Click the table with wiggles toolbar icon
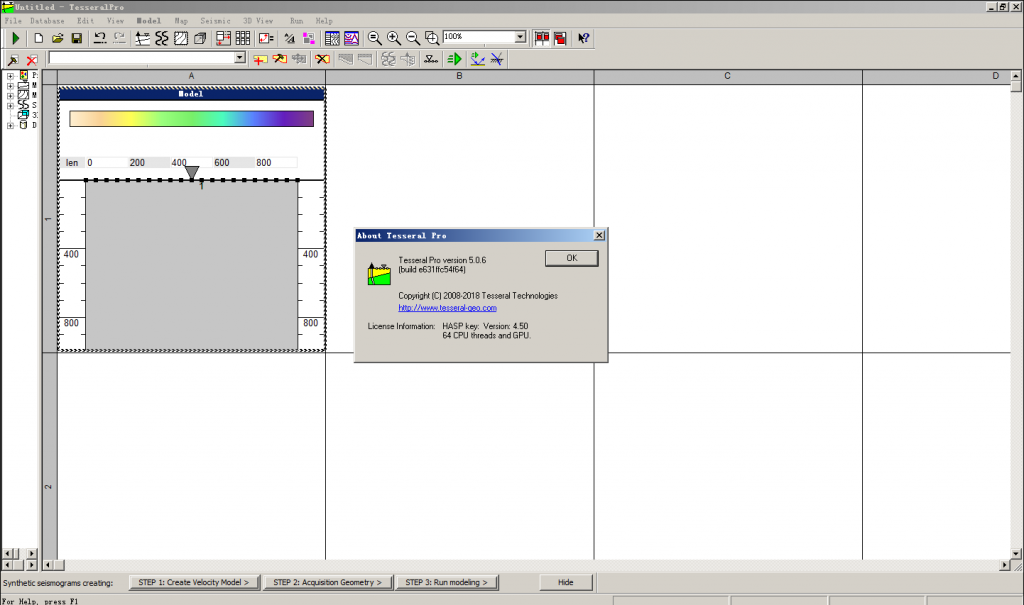This screenshot has height=605, width=1024. click(332, 39)
